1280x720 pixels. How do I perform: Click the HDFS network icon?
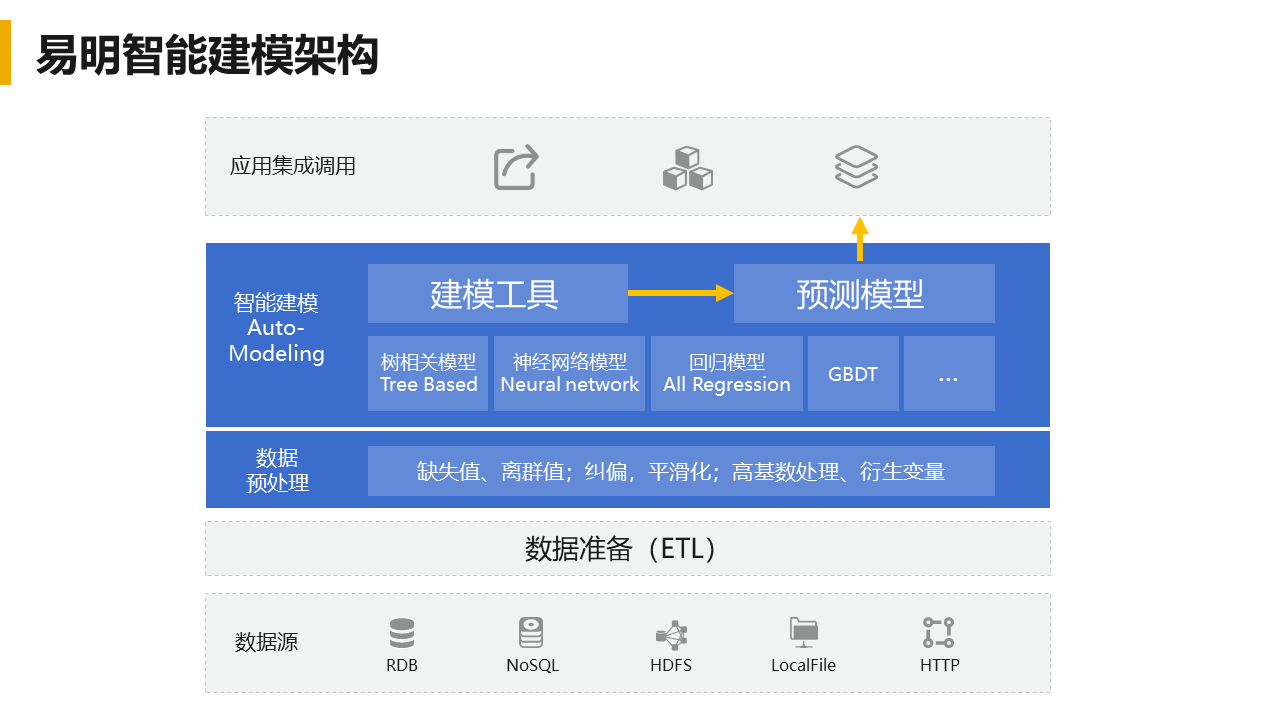672,635
